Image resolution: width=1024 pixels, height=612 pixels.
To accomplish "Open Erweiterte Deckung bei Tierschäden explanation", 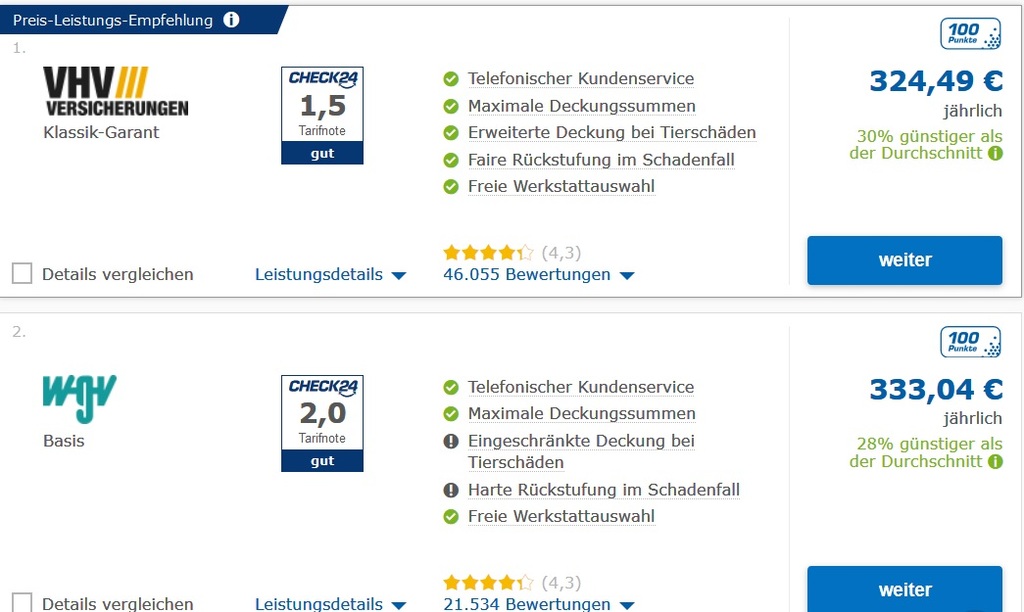I will coord(611,133).
